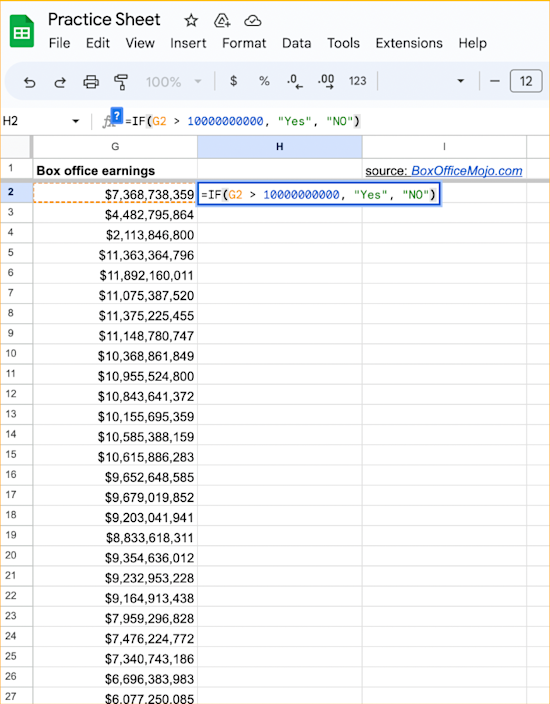Click cell with $11,148,780,747

(115, 334)
